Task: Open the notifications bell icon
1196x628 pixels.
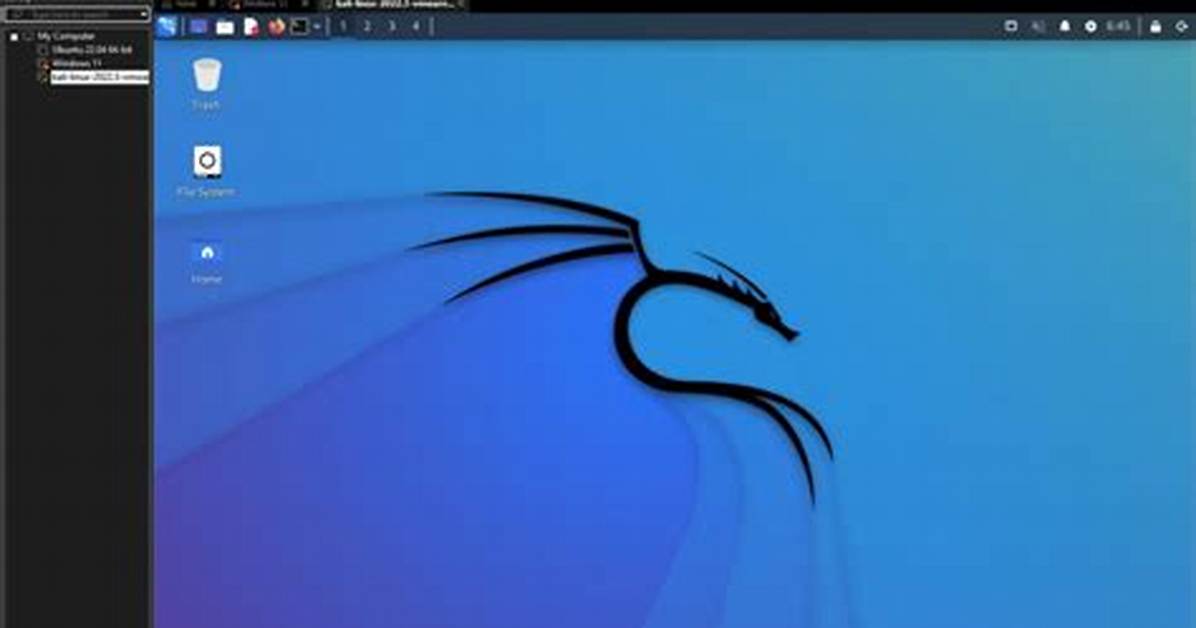Action: pyautogui.click(x=1064, y=26)
